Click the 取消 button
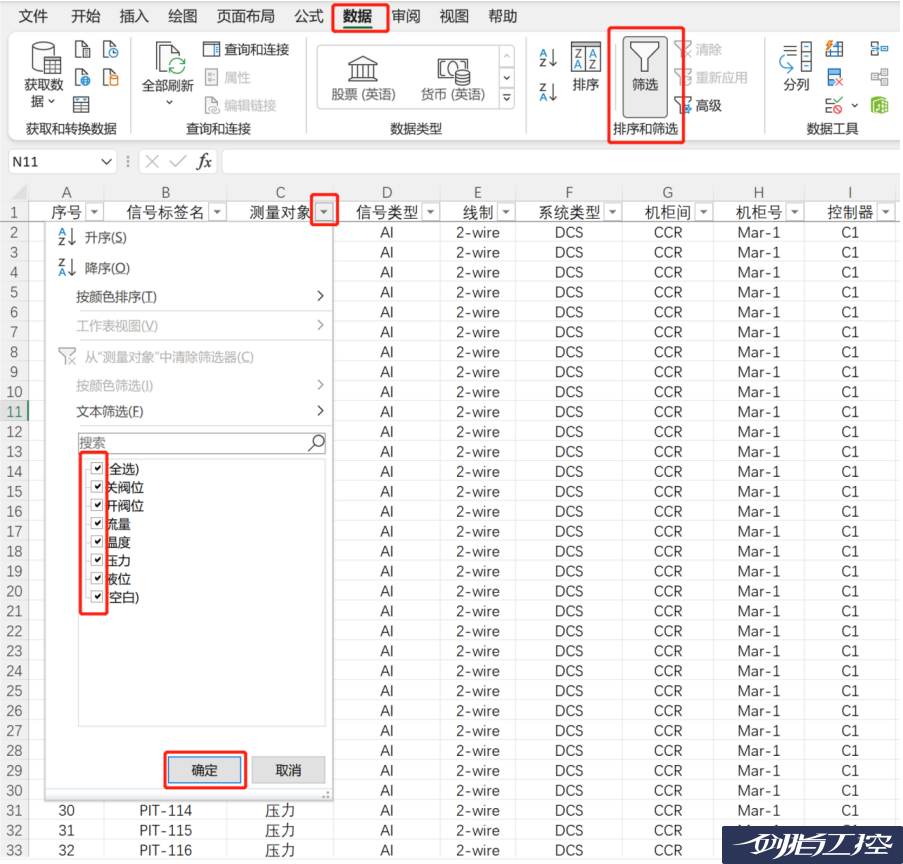Screen dimensions: 903x864 point(288,770)
